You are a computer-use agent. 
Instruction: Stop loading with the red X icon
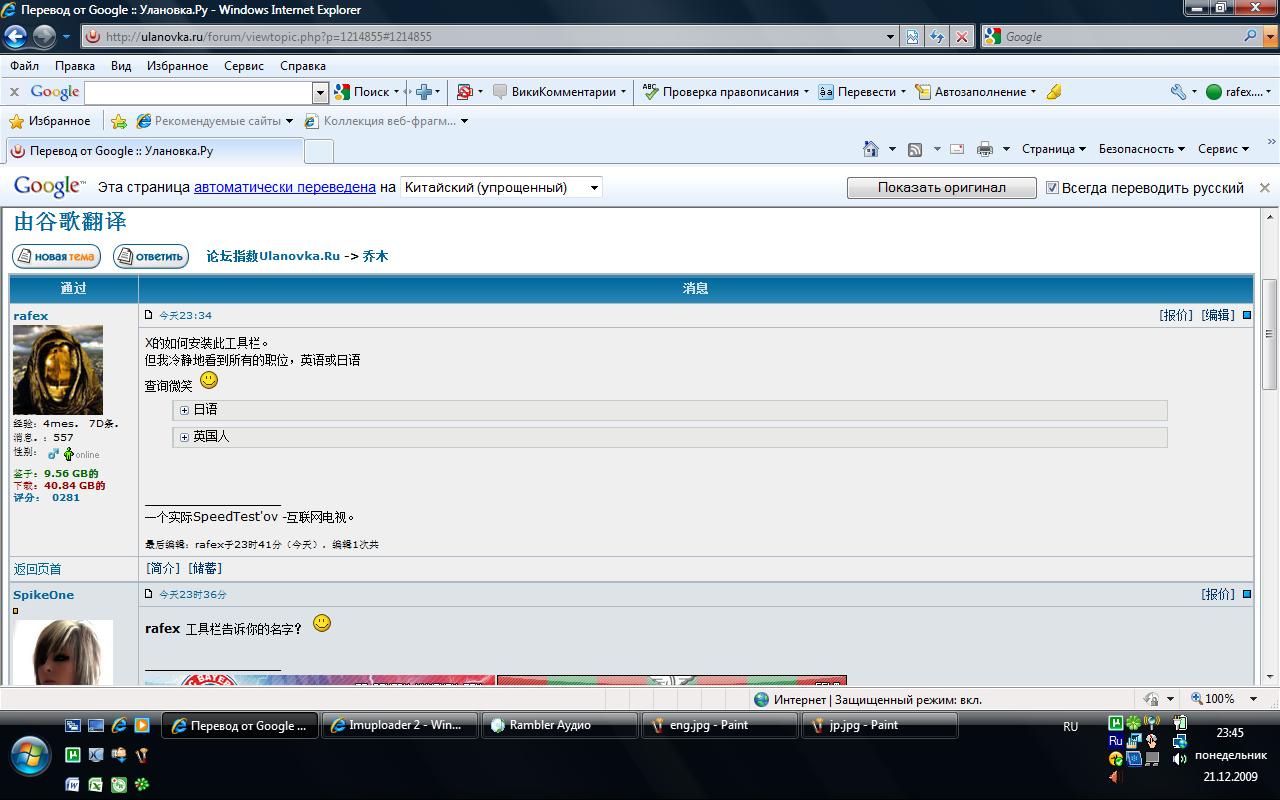pyautogui.click(x=961, y=37)
